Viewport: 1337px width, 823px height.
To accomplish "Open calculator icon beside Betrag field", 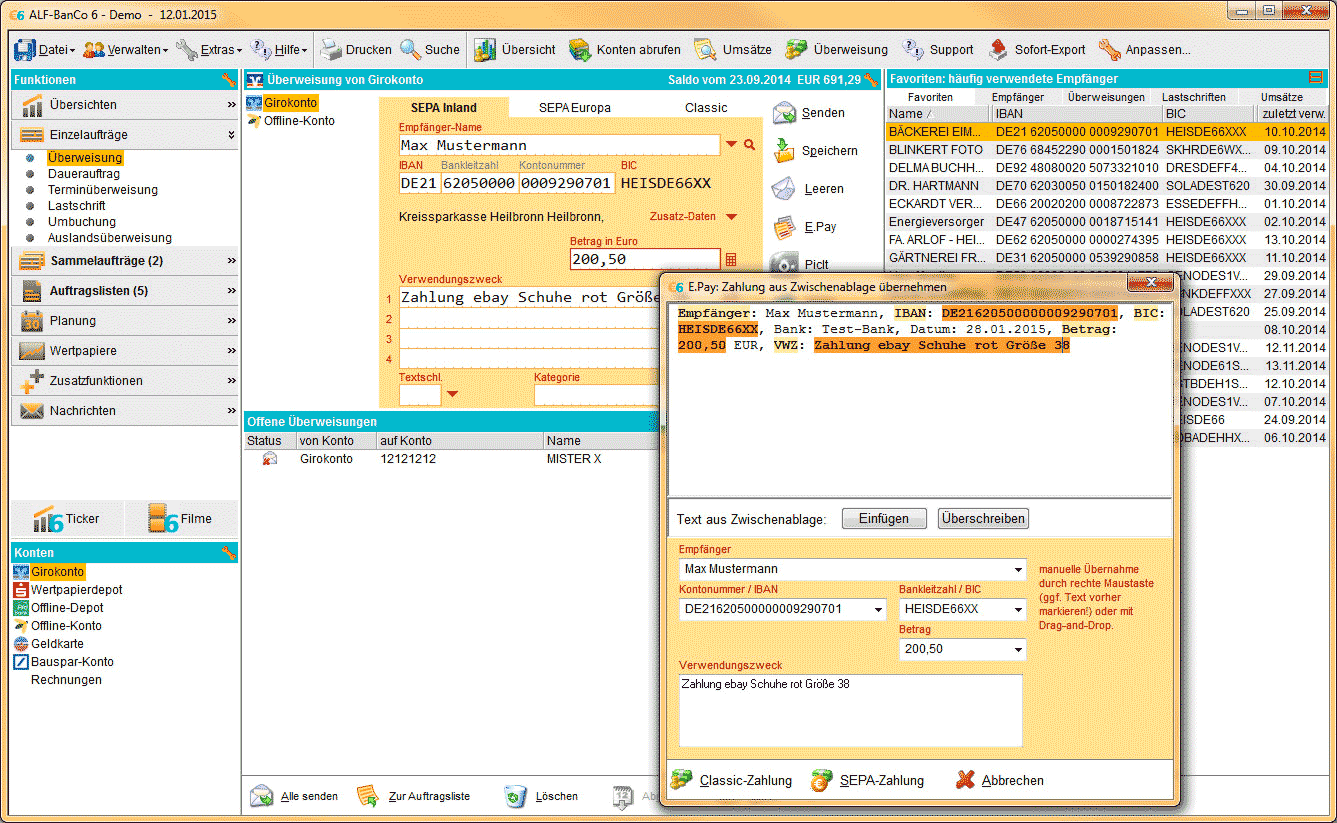I will [731, 260].
